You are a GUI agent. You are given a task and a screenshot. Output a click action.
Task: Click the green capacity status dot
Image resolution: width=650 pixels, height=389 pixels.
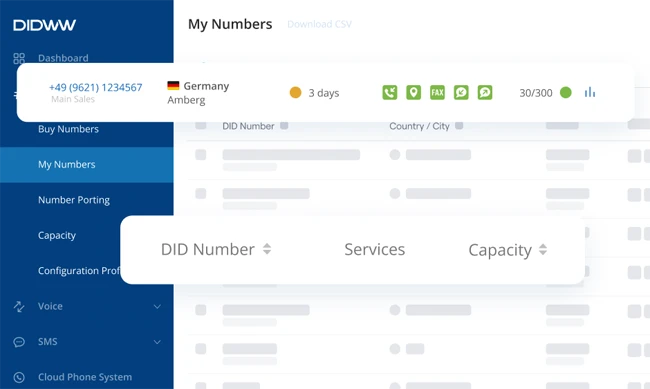point(566,92)
